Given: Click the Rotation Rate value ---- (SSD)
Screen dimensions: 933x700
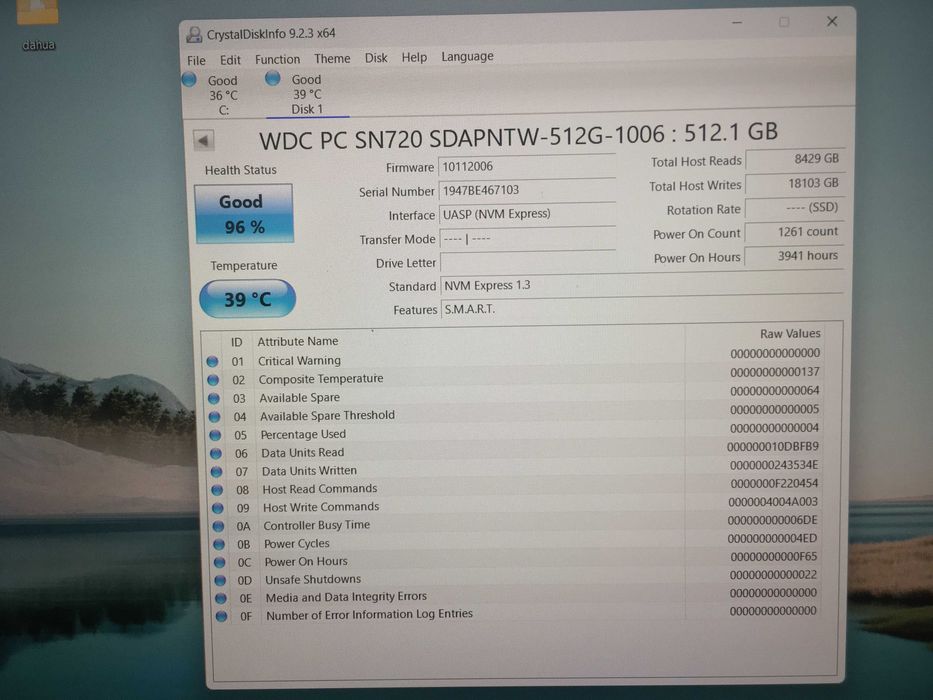Looking at the screenshot, I should tap(794, 207).
